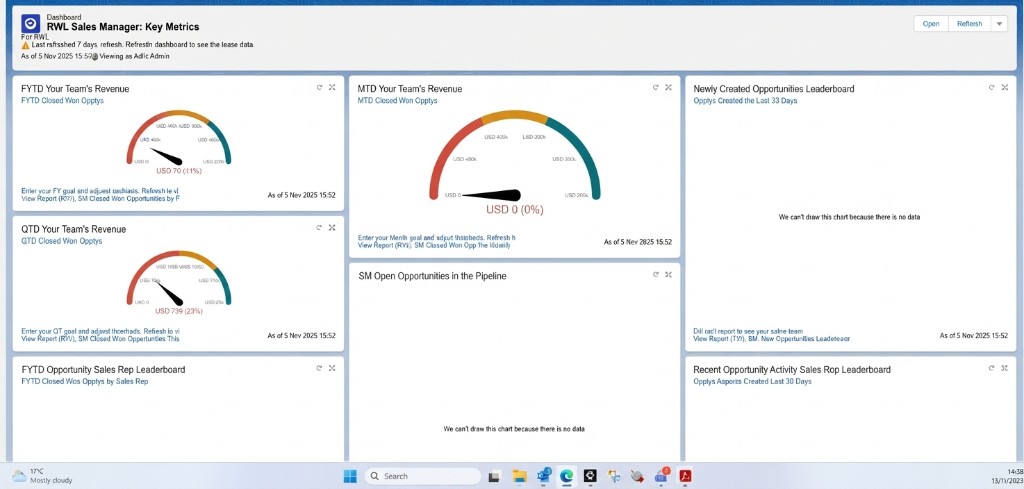This screenshot has height=489, width=1024.
Task: Expand the Newly Created Opportunities Leaderboard card
Action: pyautogui.click(x=1004, y=87)
